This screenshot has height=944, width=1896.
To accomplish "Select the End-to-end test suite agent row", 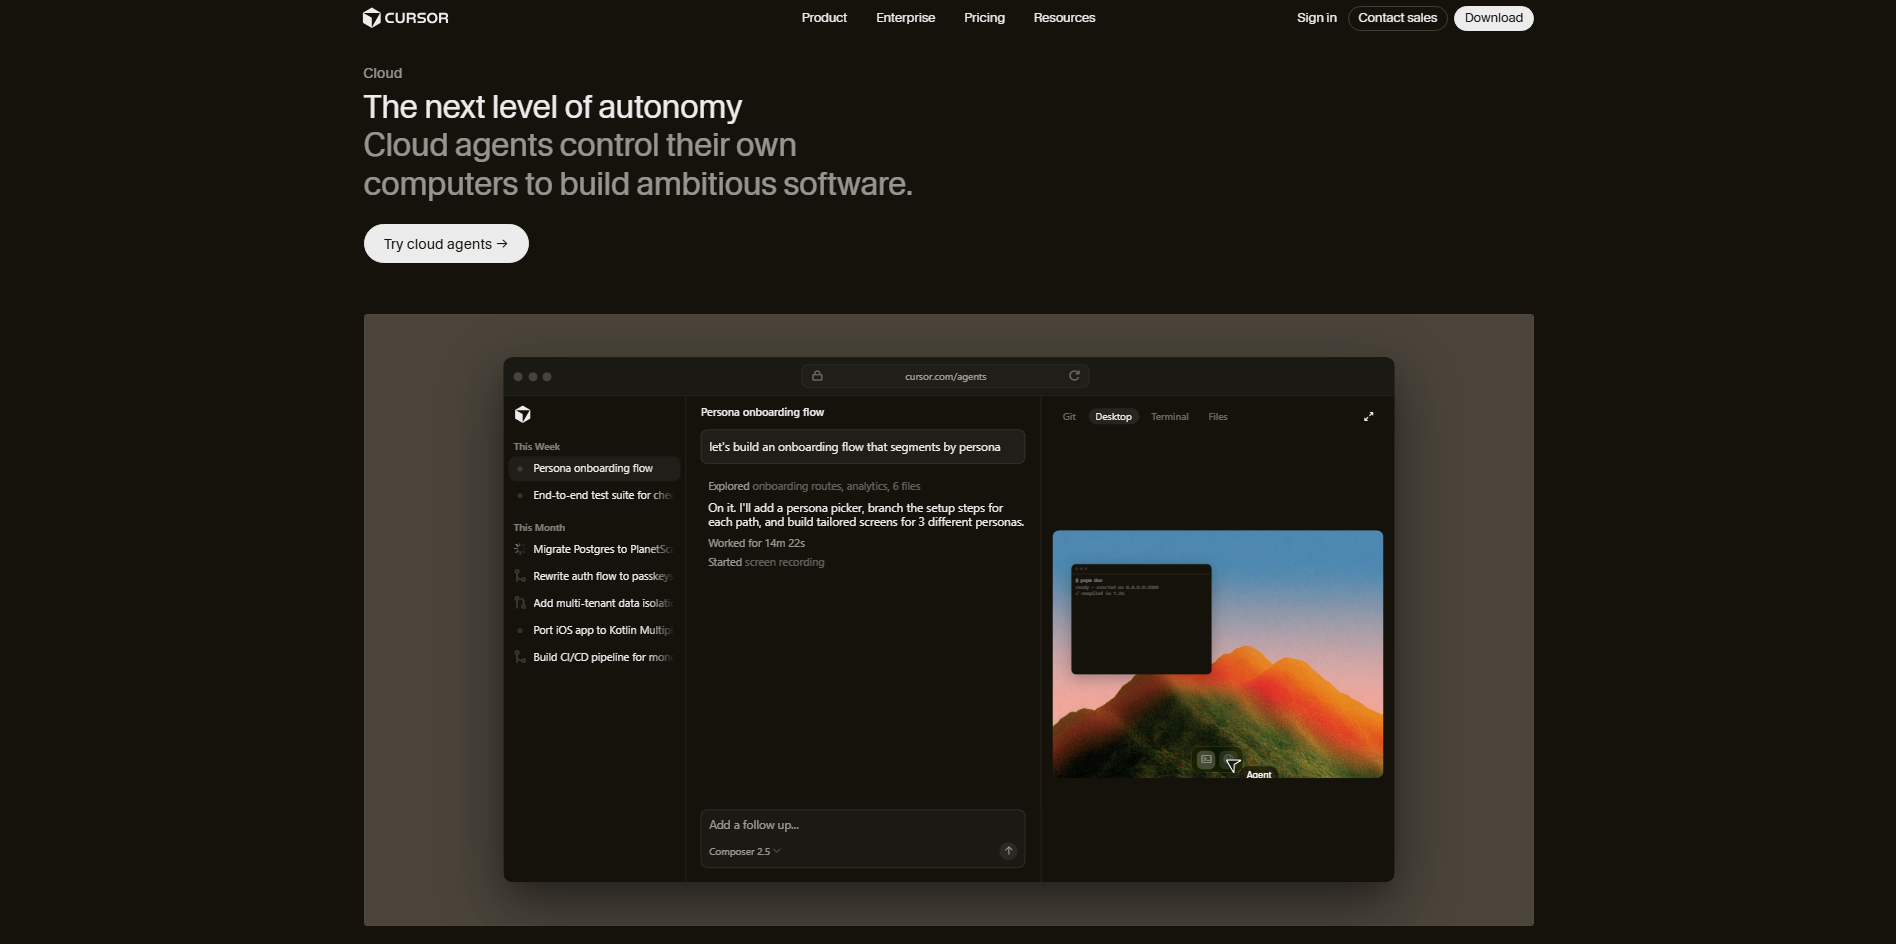I will click(x=594, y=495).
